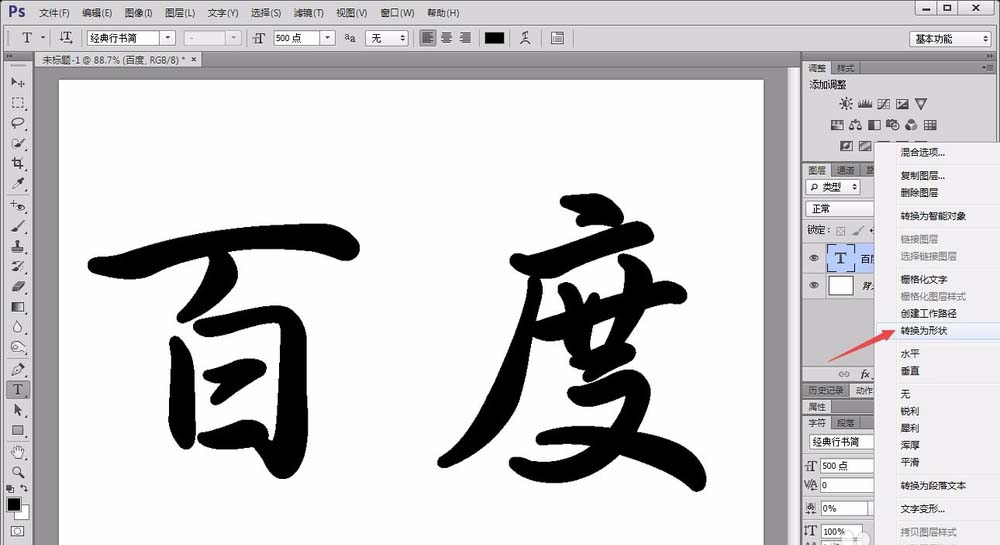This screenshot has height=545, width=1000.
Task: Select the Eyedropper tool
Action: point(18,184)
